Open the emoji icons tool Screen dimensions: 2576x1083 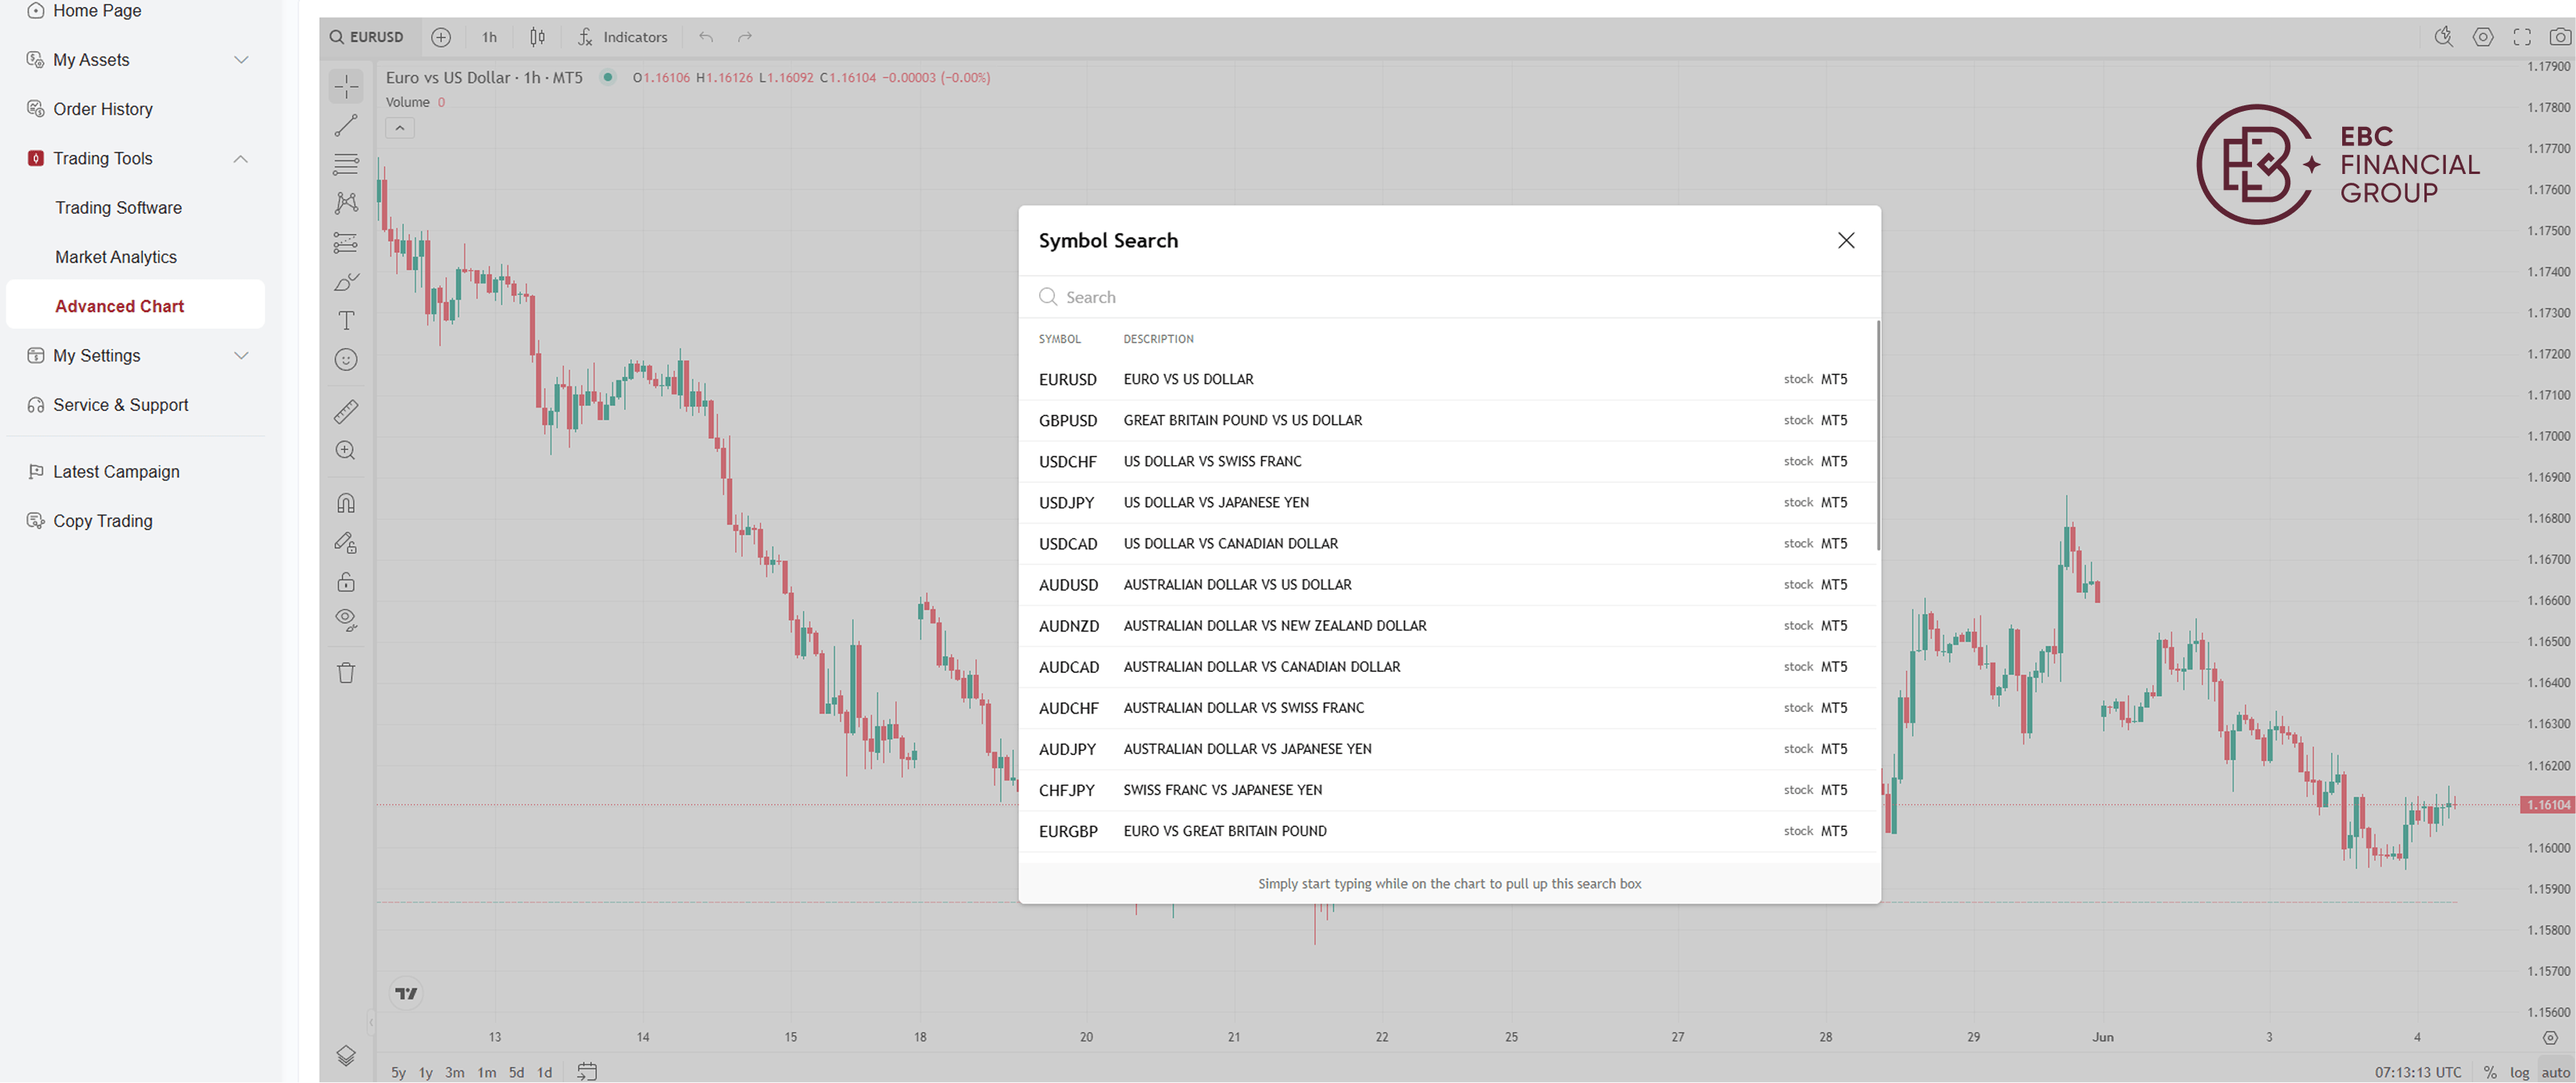coord(346,360)
